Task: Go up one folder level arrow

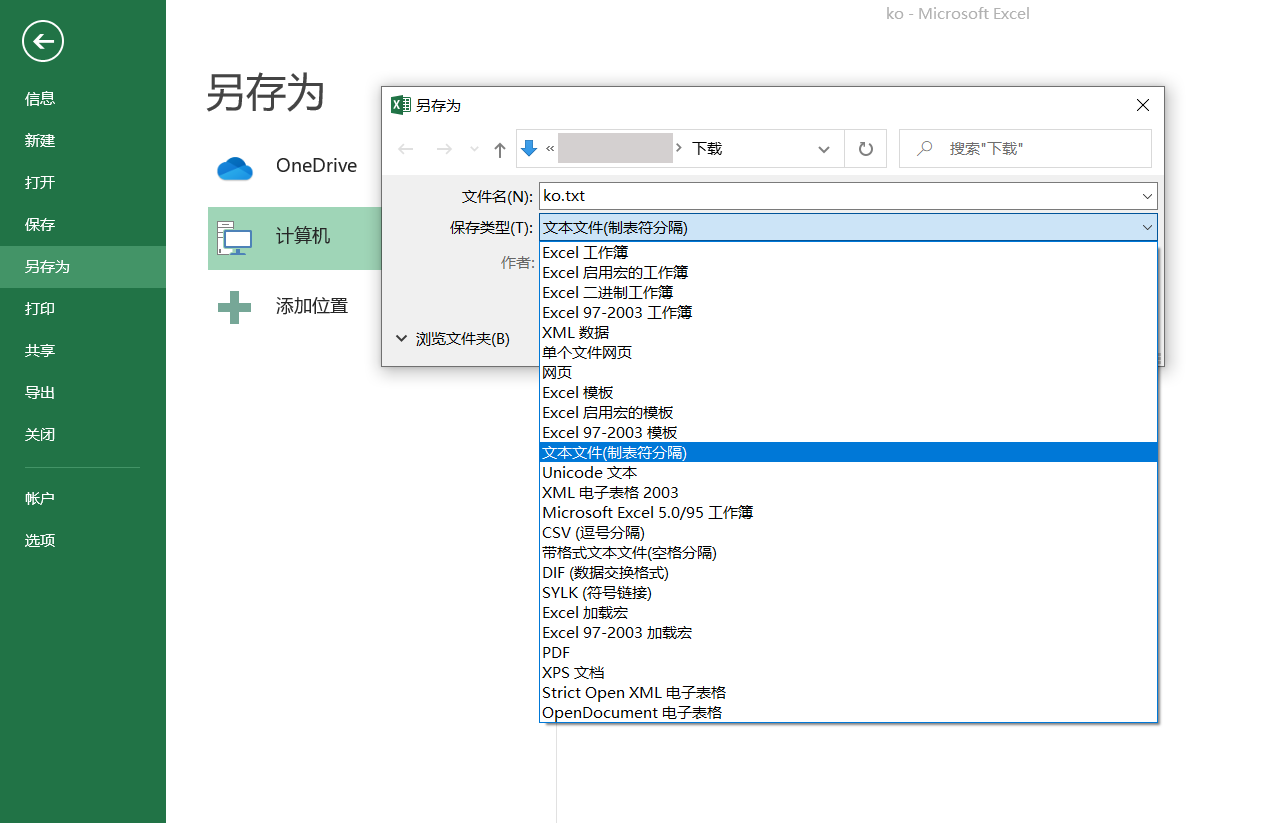Action: tap(500, 149)
